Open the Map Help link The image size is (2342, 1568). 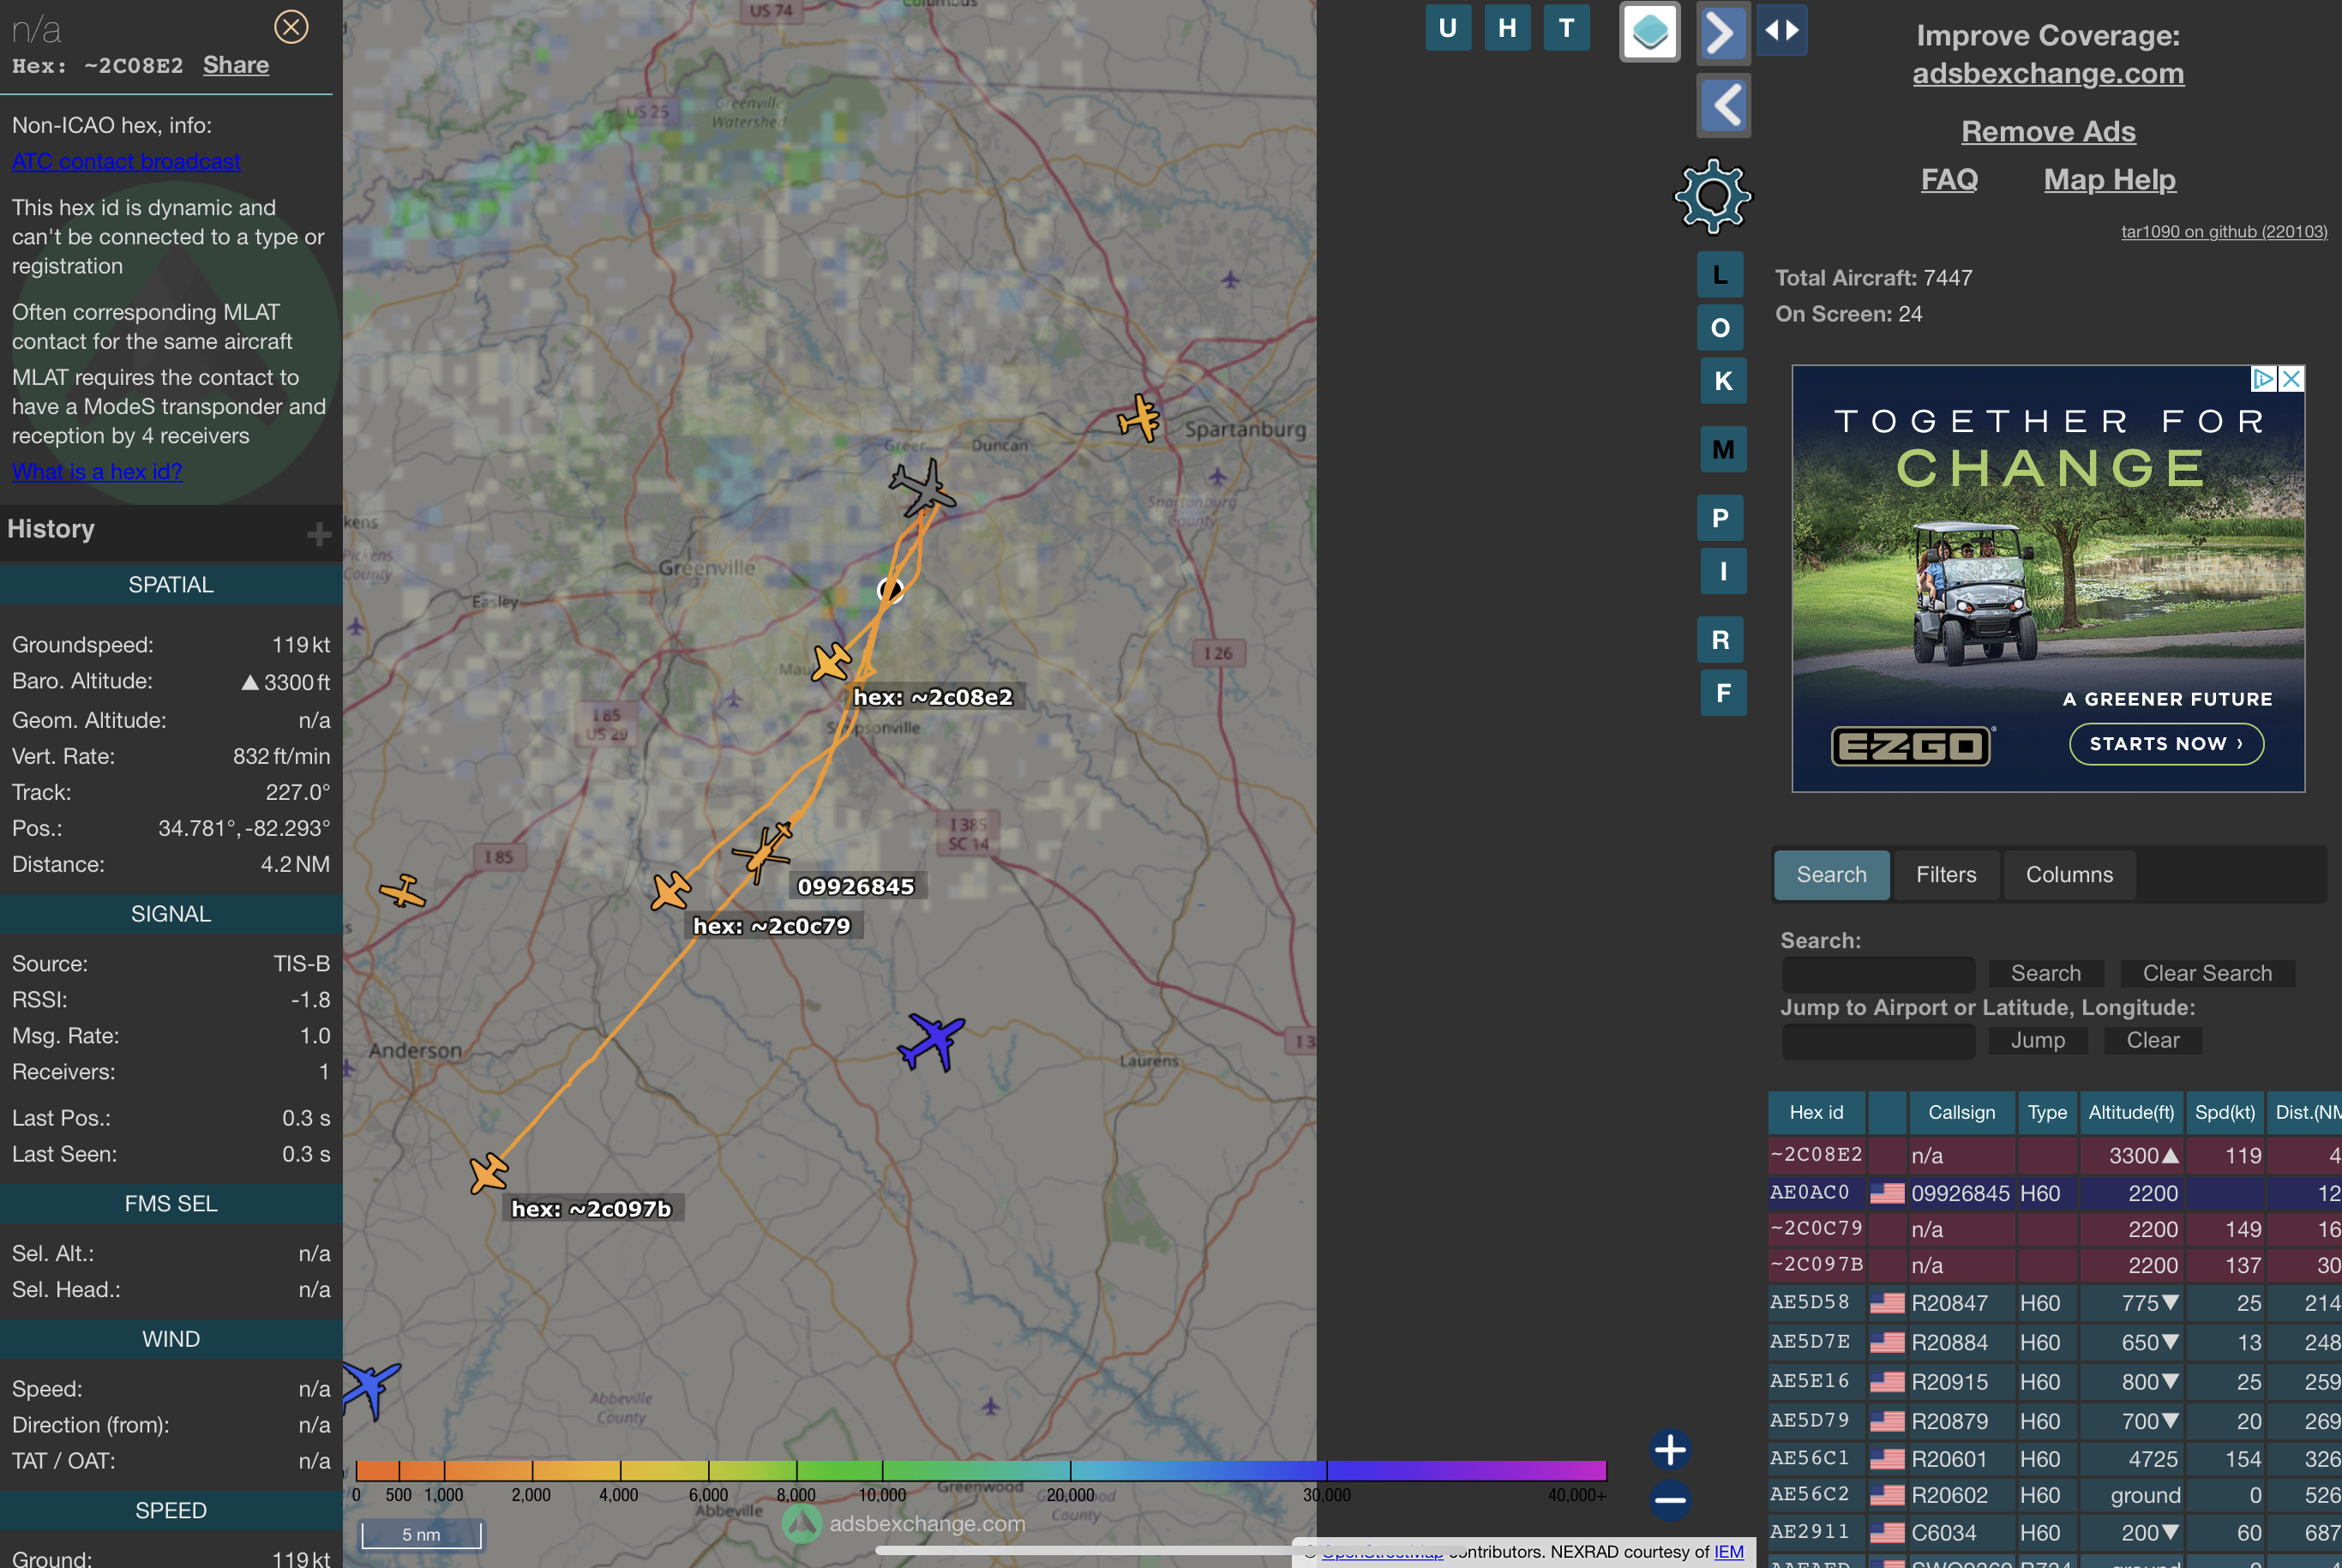(x=2109, y=179)
